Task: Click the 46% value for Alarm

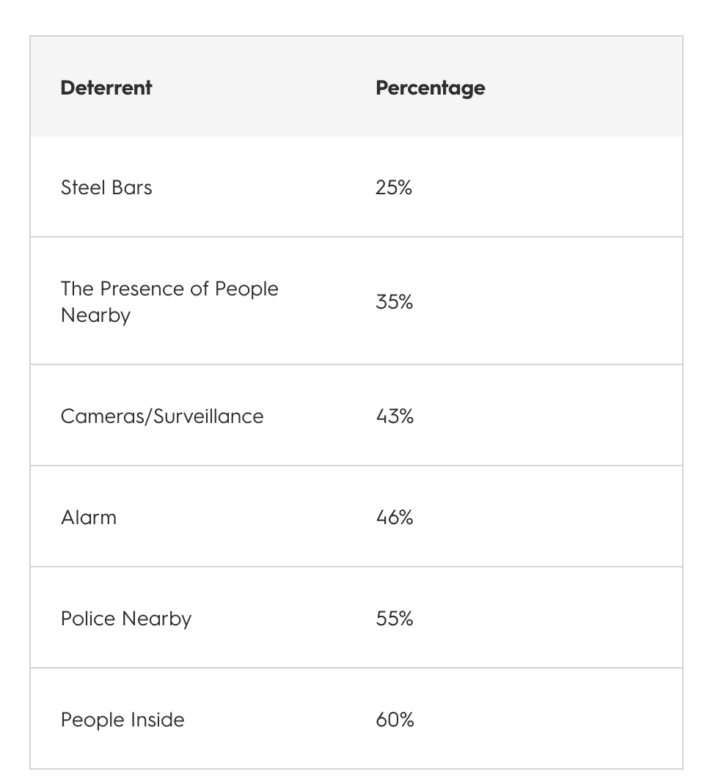Action: pyautogui.click(x=394, y=518)
